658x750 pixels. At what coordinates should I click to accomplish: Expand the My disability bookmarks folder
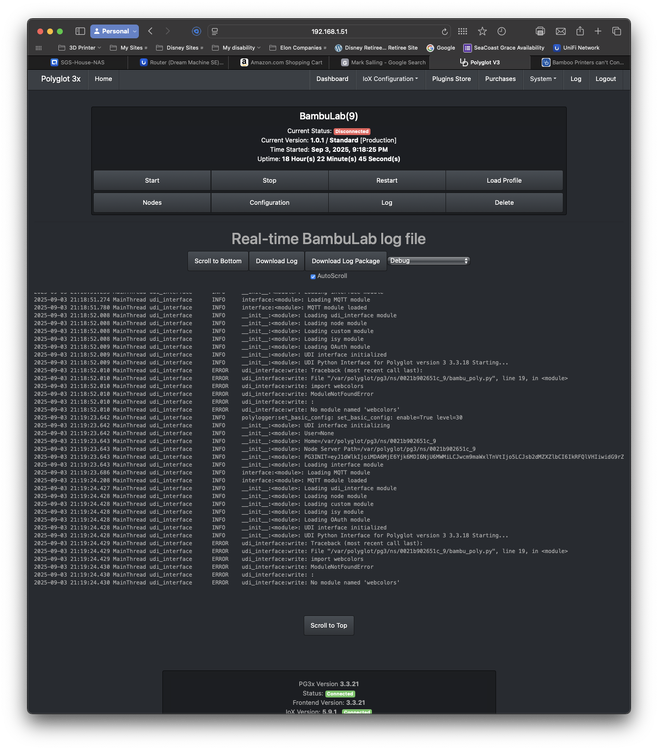click(x=236, y=48)
